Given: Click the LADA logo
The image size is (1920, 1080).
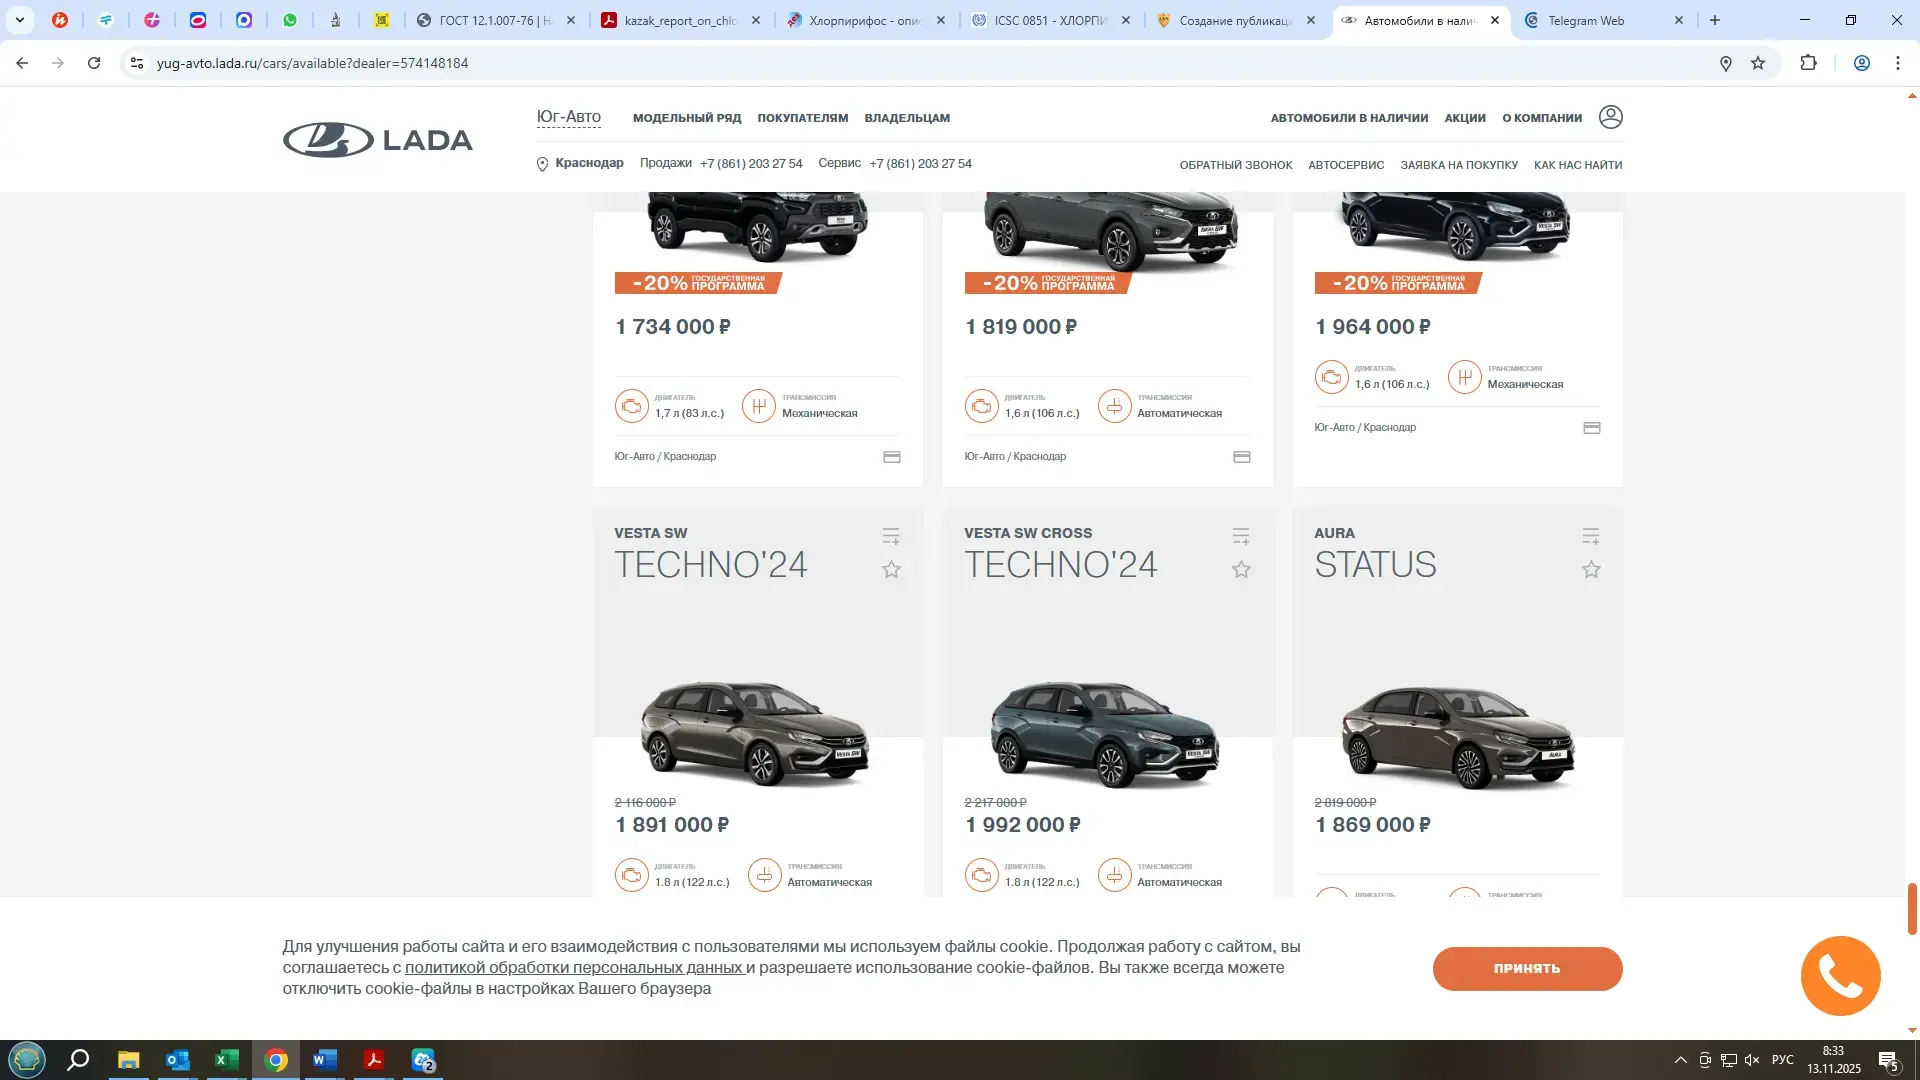Looking at the screenshot, I should click(377, 139).
